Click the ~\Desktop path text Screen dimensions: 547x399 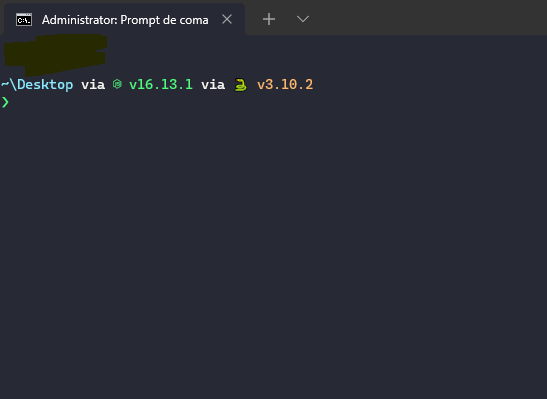(x=37, y=84)
